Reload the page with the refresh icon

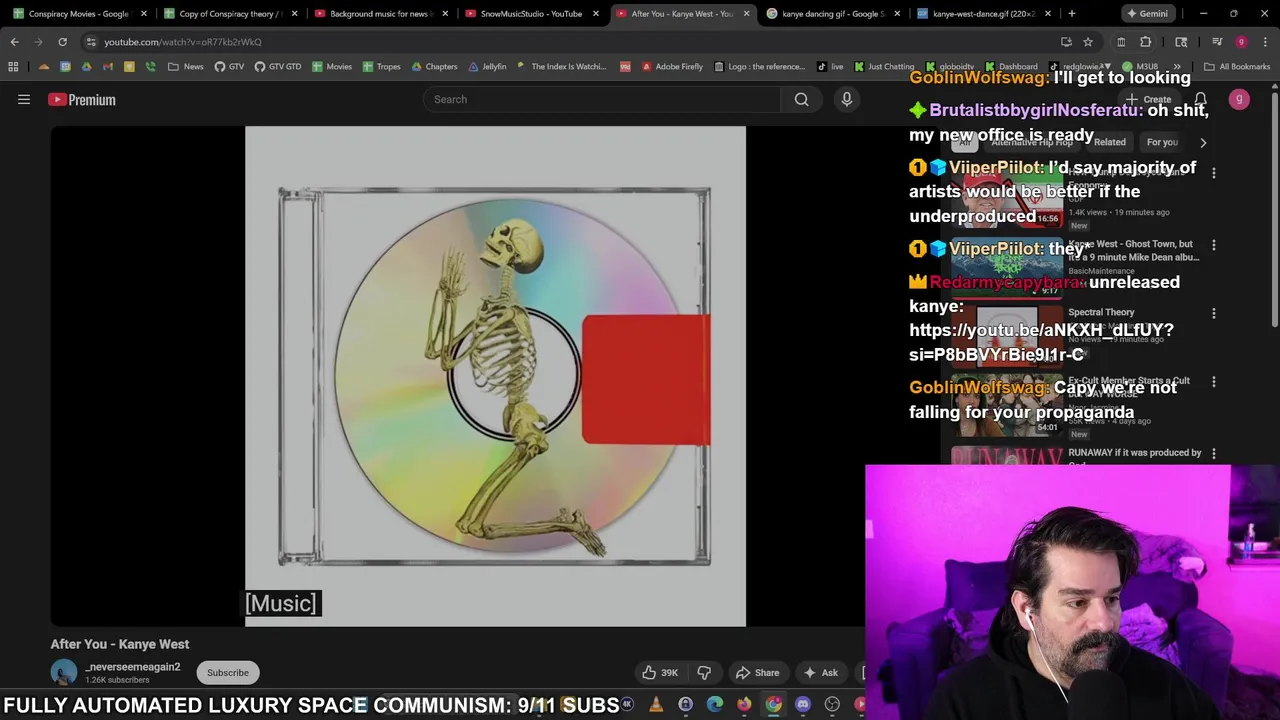62,42
